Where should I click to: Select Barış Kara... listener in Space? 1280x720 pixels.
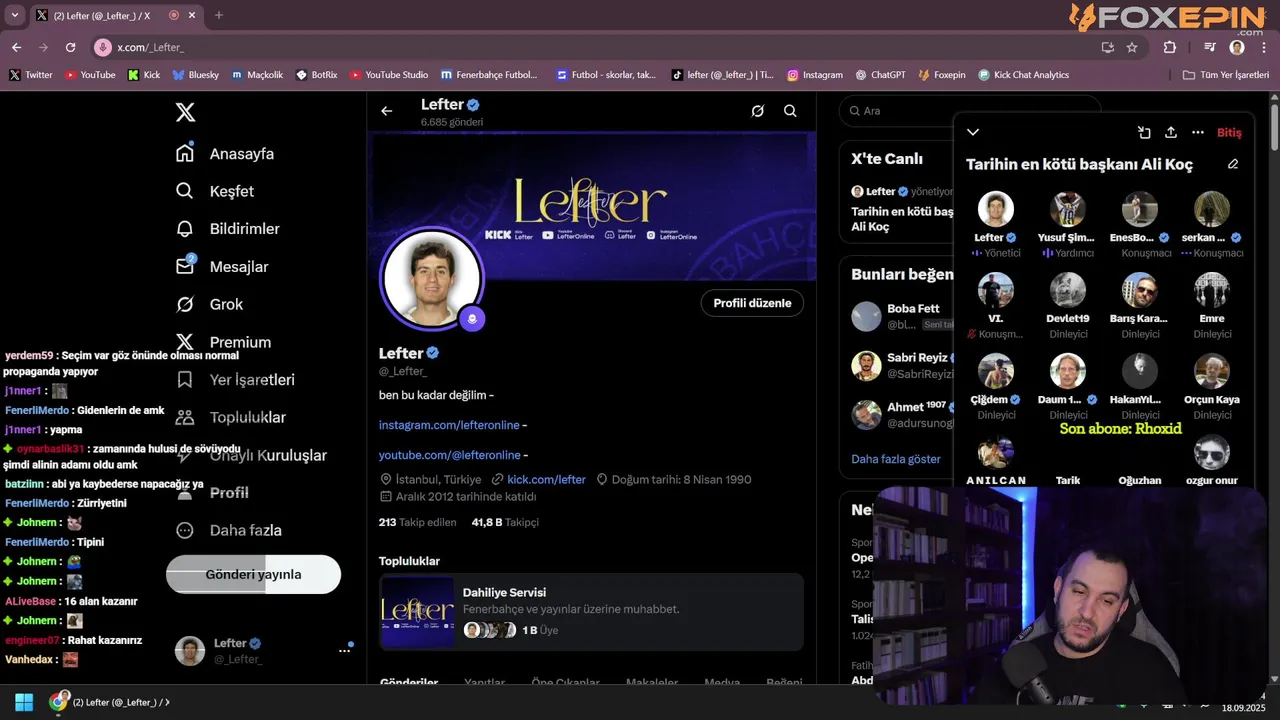tap(1140, 290)
